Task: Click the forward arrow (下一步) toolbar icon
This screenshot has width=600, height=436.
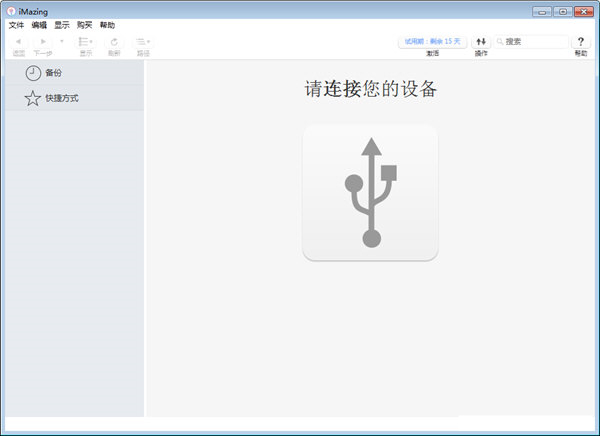Action: point(43,42)
